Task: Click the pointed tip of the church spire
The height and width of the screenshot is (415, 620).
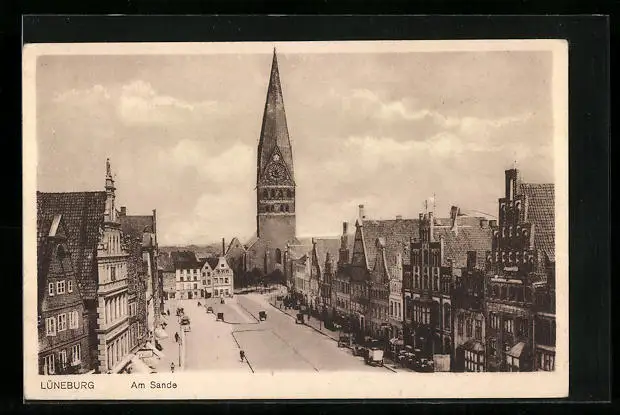Action: coord(273,52)
